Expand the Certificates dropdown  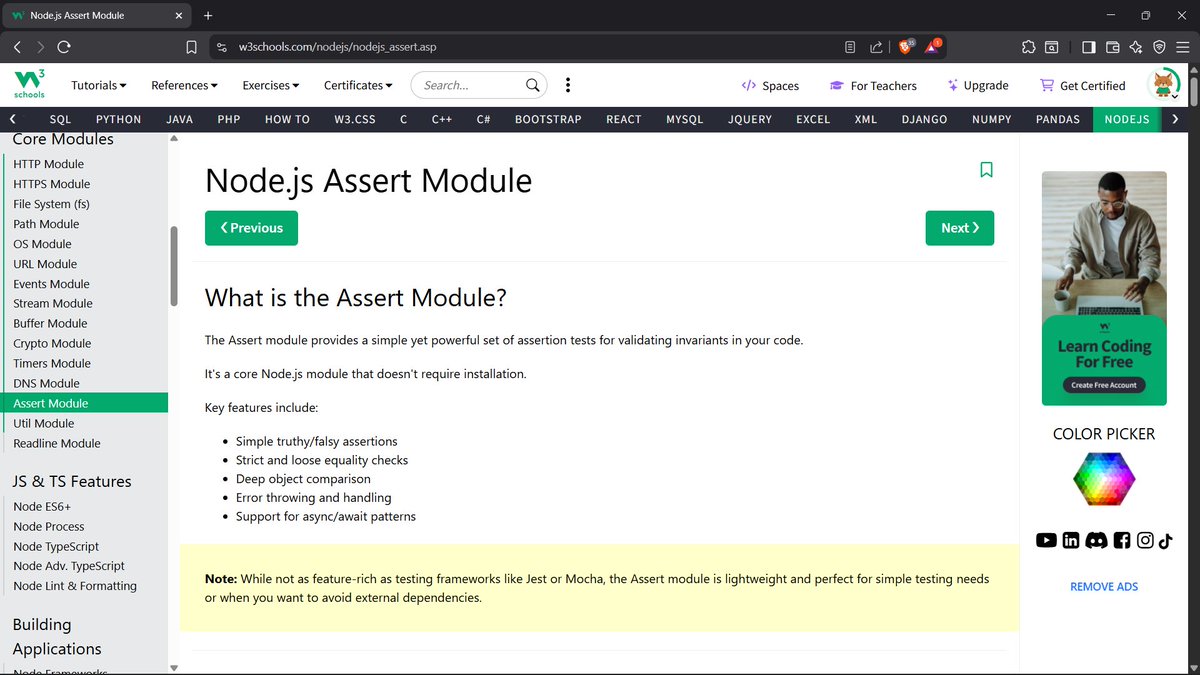coord(359,85)
